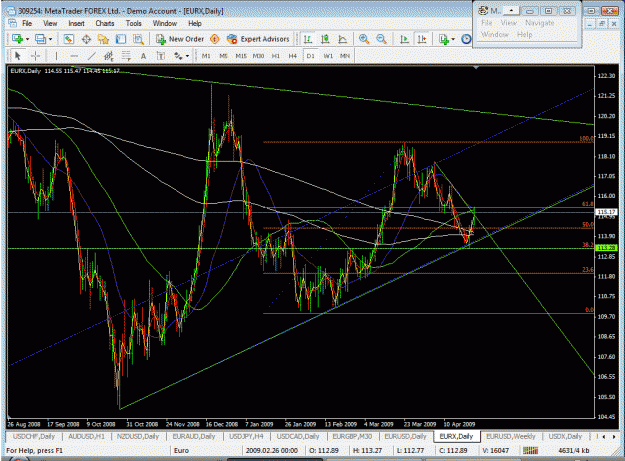
Task: Open the Help menu in MetaTrader
Action: 195,24
